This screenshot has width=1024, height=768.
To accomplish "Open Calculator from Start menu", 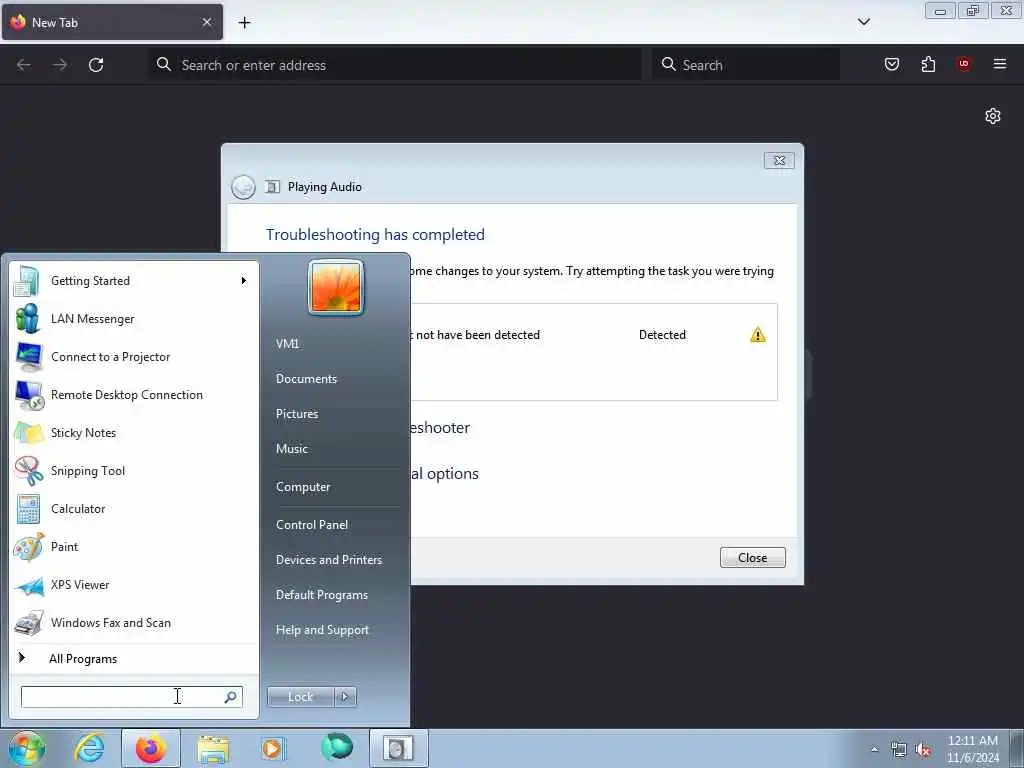I will click(x=135, y=508).
